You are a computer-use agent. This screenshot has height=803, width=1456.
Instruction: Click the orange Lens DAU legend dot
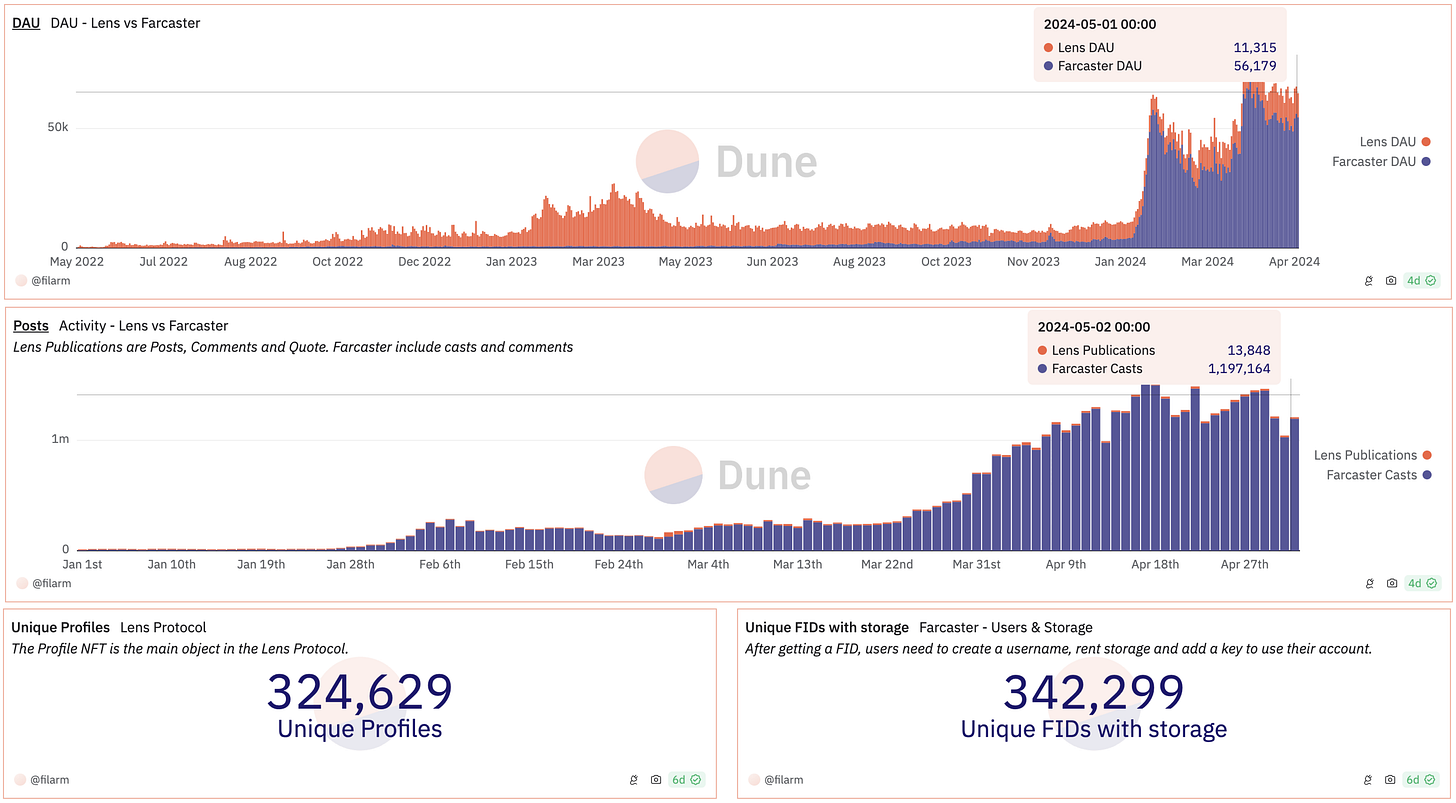click(1427, 142)
